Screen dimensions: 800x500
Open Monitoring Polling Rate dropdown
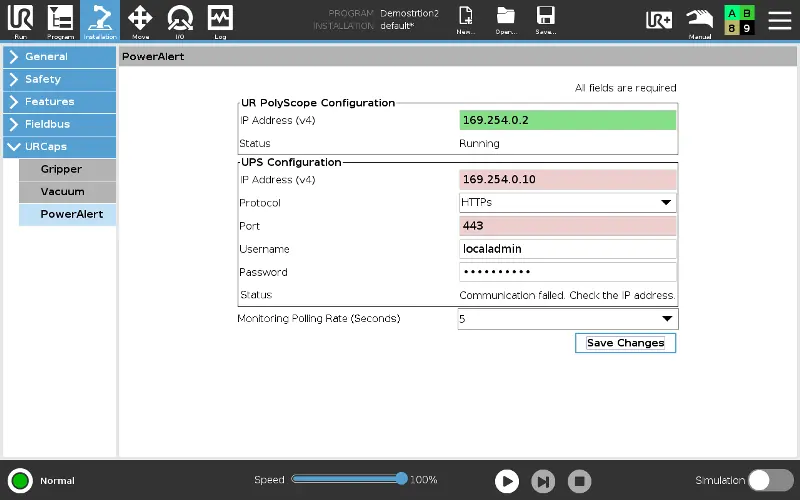pyautogui.click(x=568, y=319)
